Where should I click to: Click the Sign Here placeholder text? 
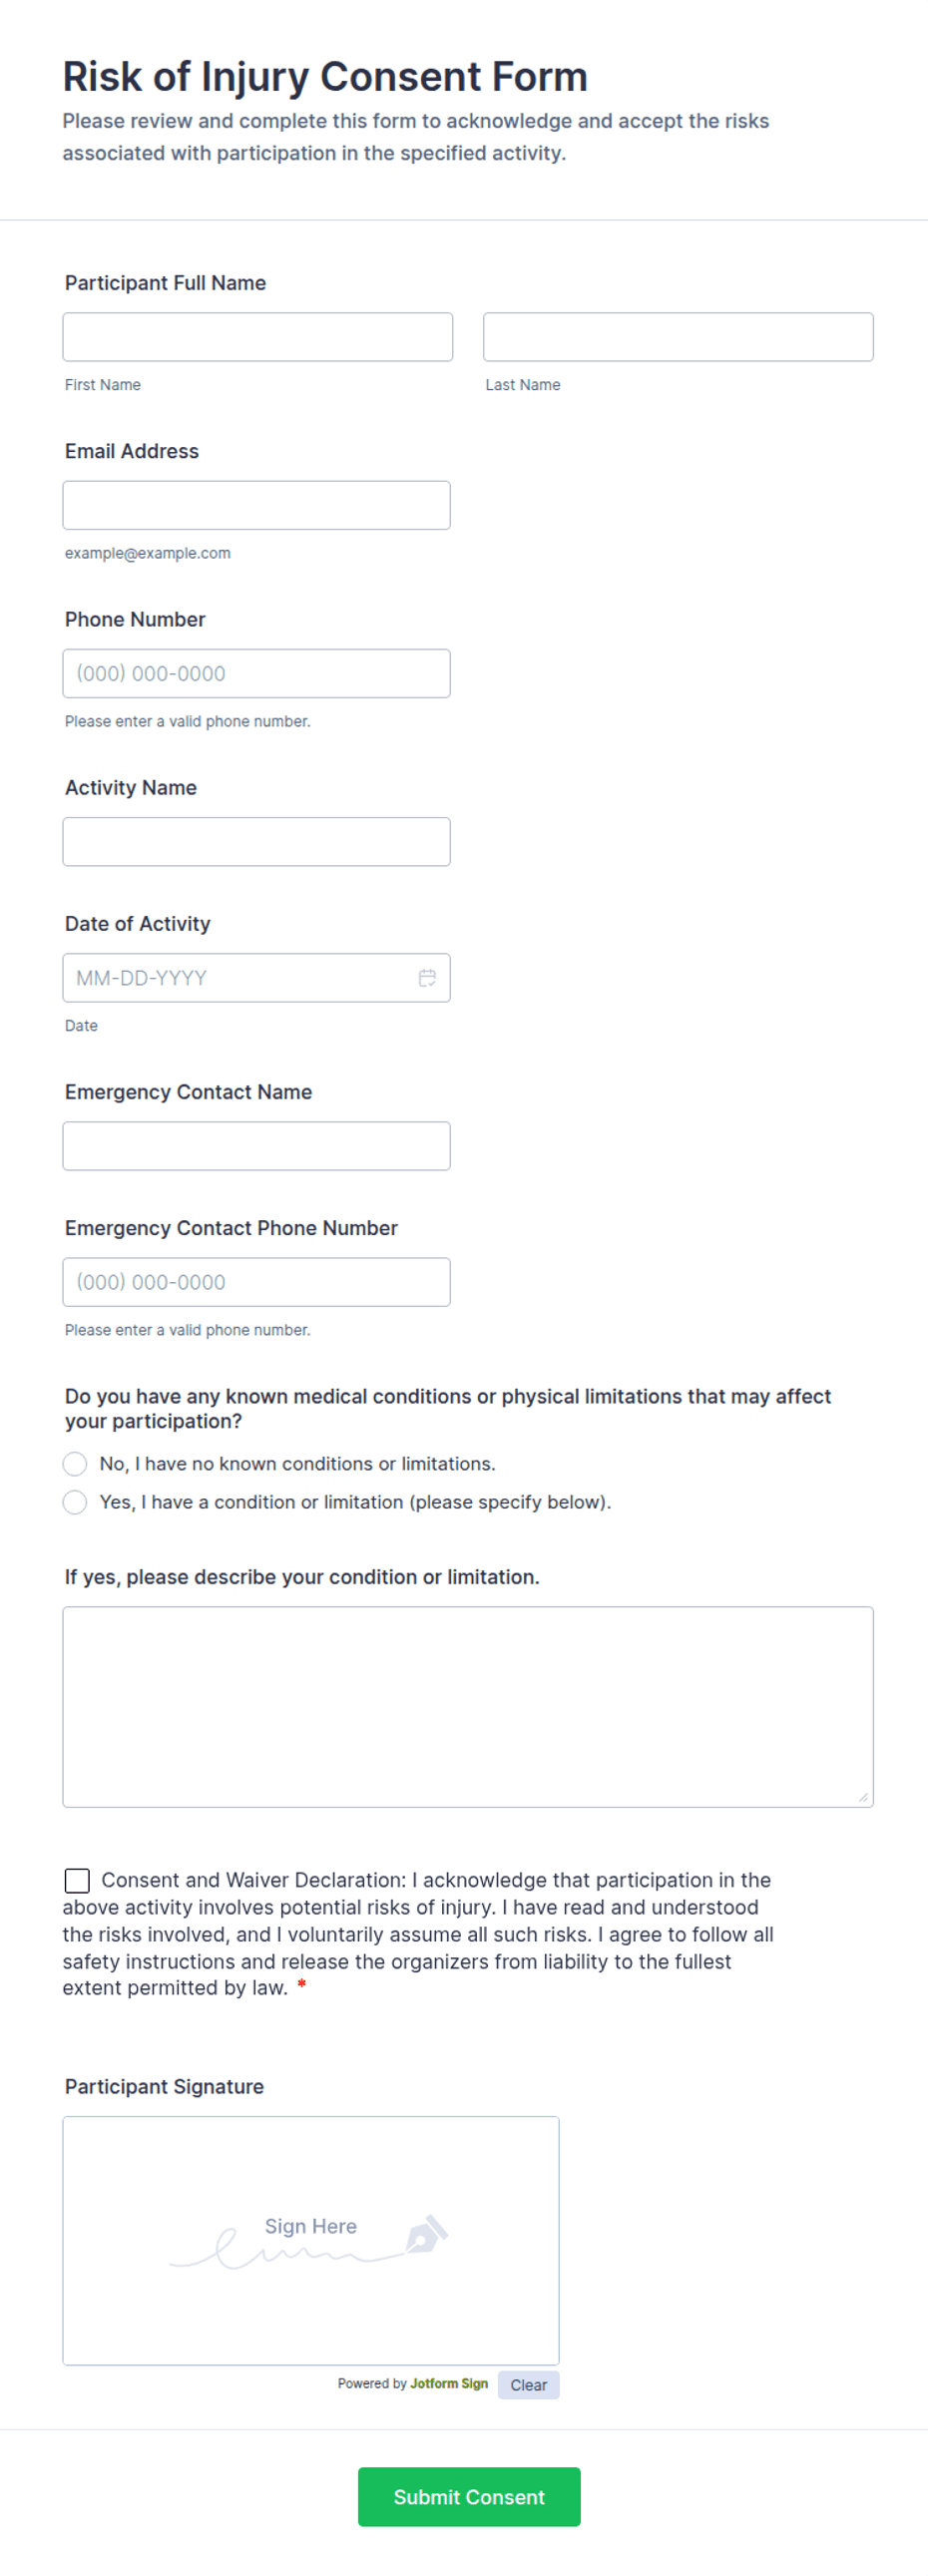click(311, 2226)
